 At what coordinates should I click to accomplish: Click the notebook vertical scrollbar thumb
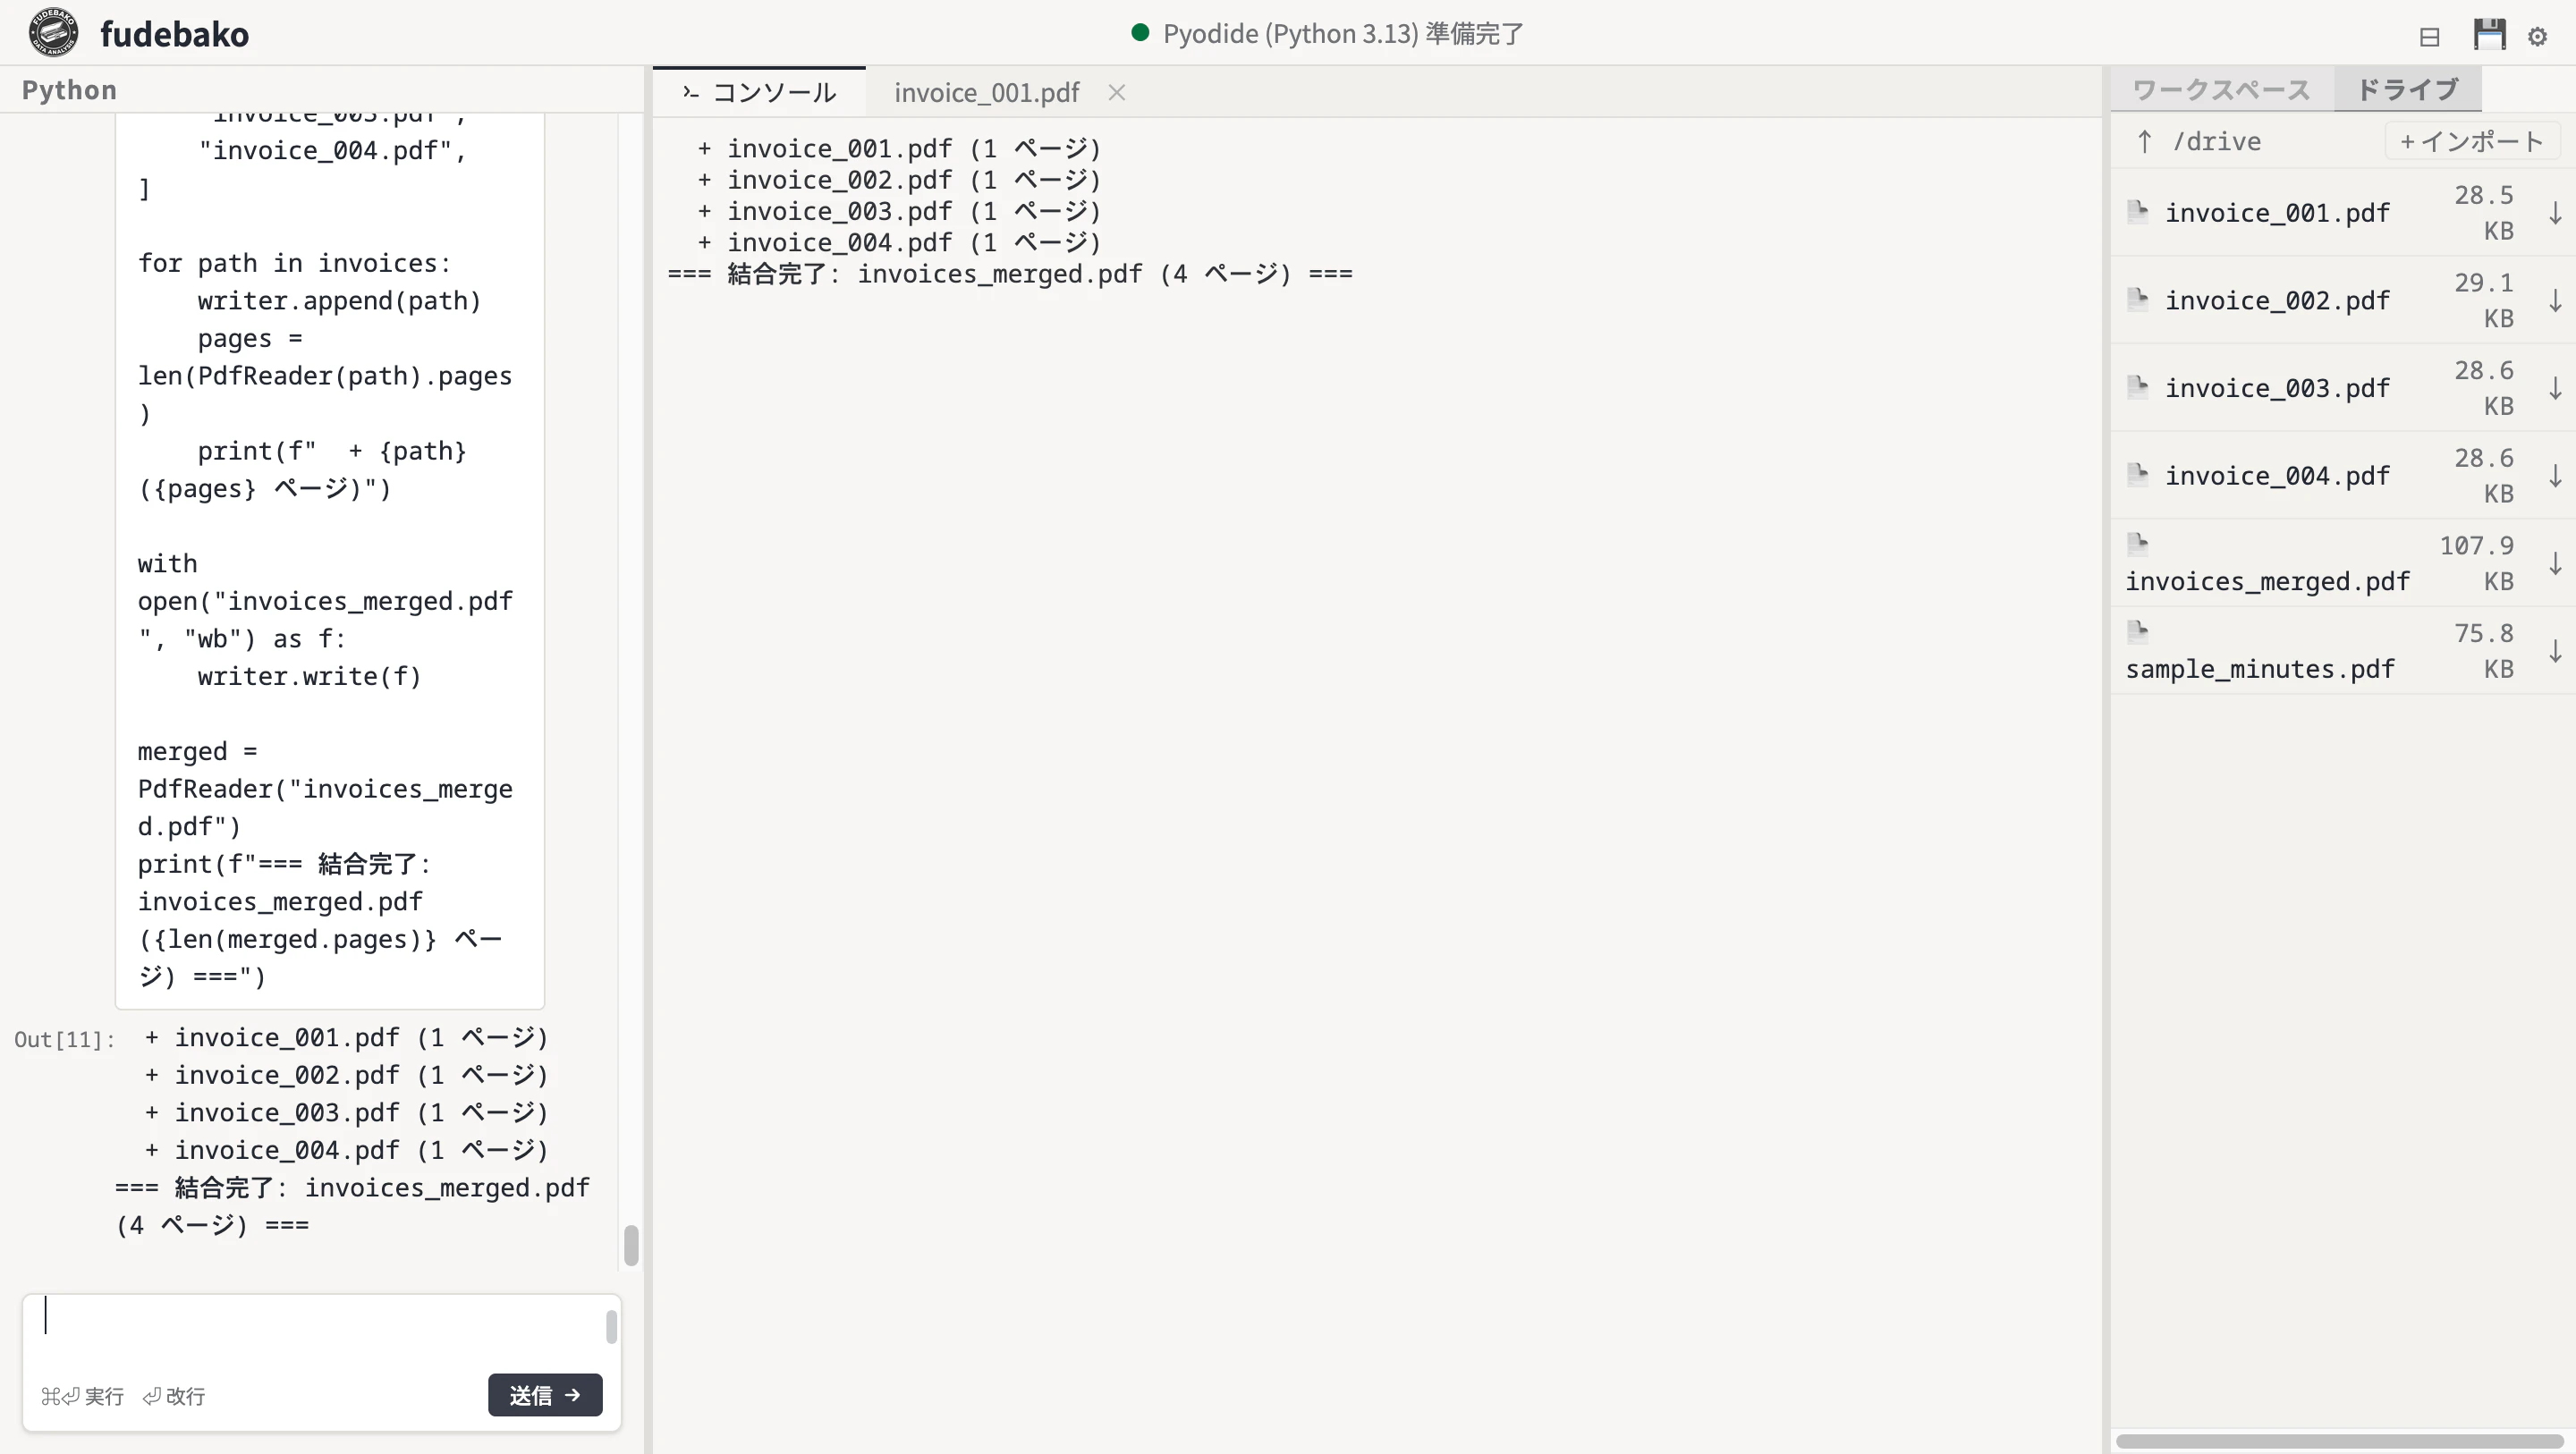click(x=631, y=1245)
